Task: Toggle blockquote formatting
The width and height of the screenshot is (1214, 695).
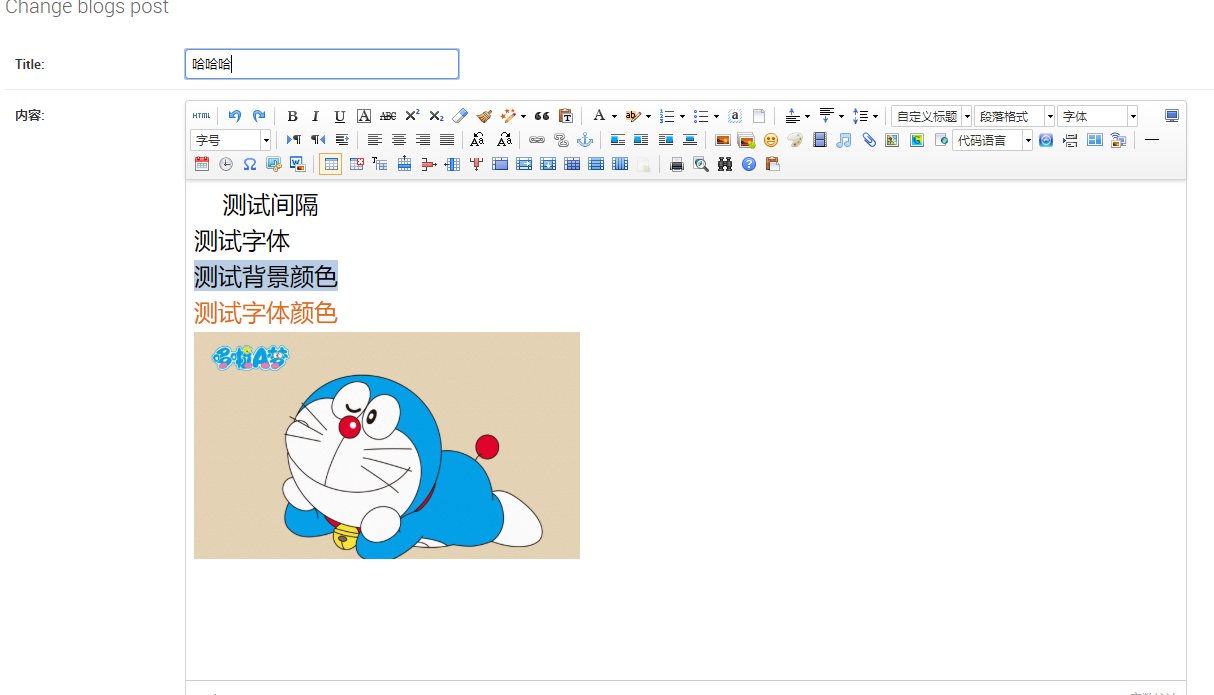Action: tap(542, 116)
